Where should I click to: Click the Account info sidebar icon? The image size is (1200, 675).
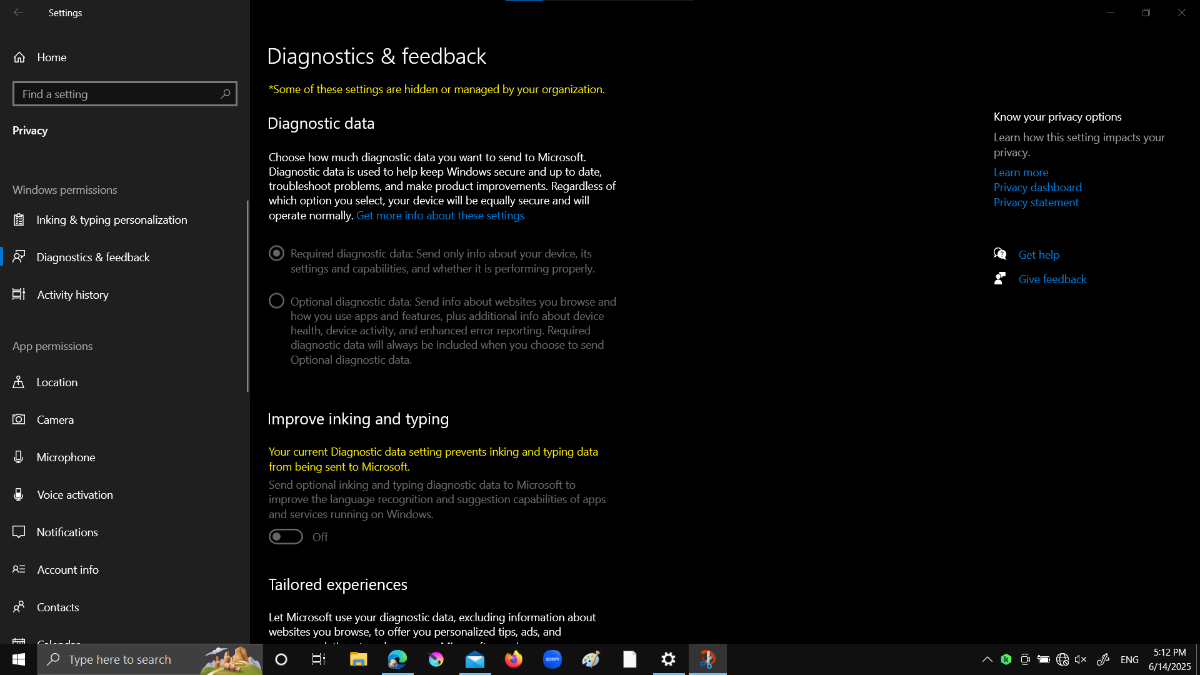(19, 570)
